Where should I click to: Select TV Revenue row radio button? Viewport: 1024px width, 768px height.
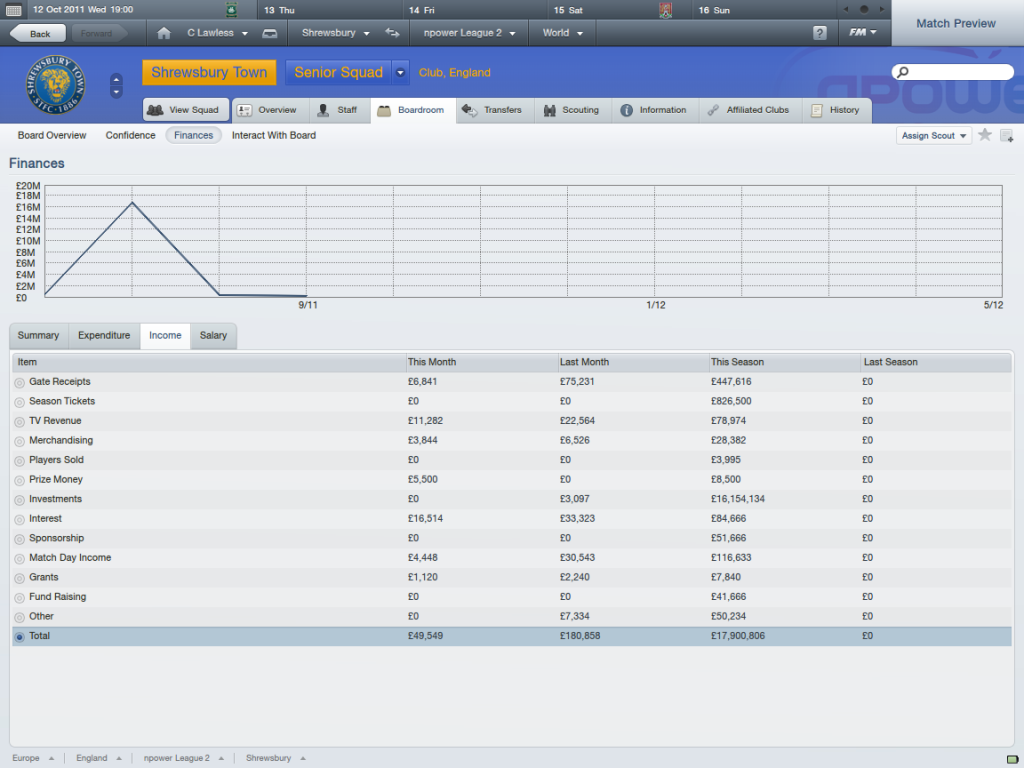(x=20, y=422)
